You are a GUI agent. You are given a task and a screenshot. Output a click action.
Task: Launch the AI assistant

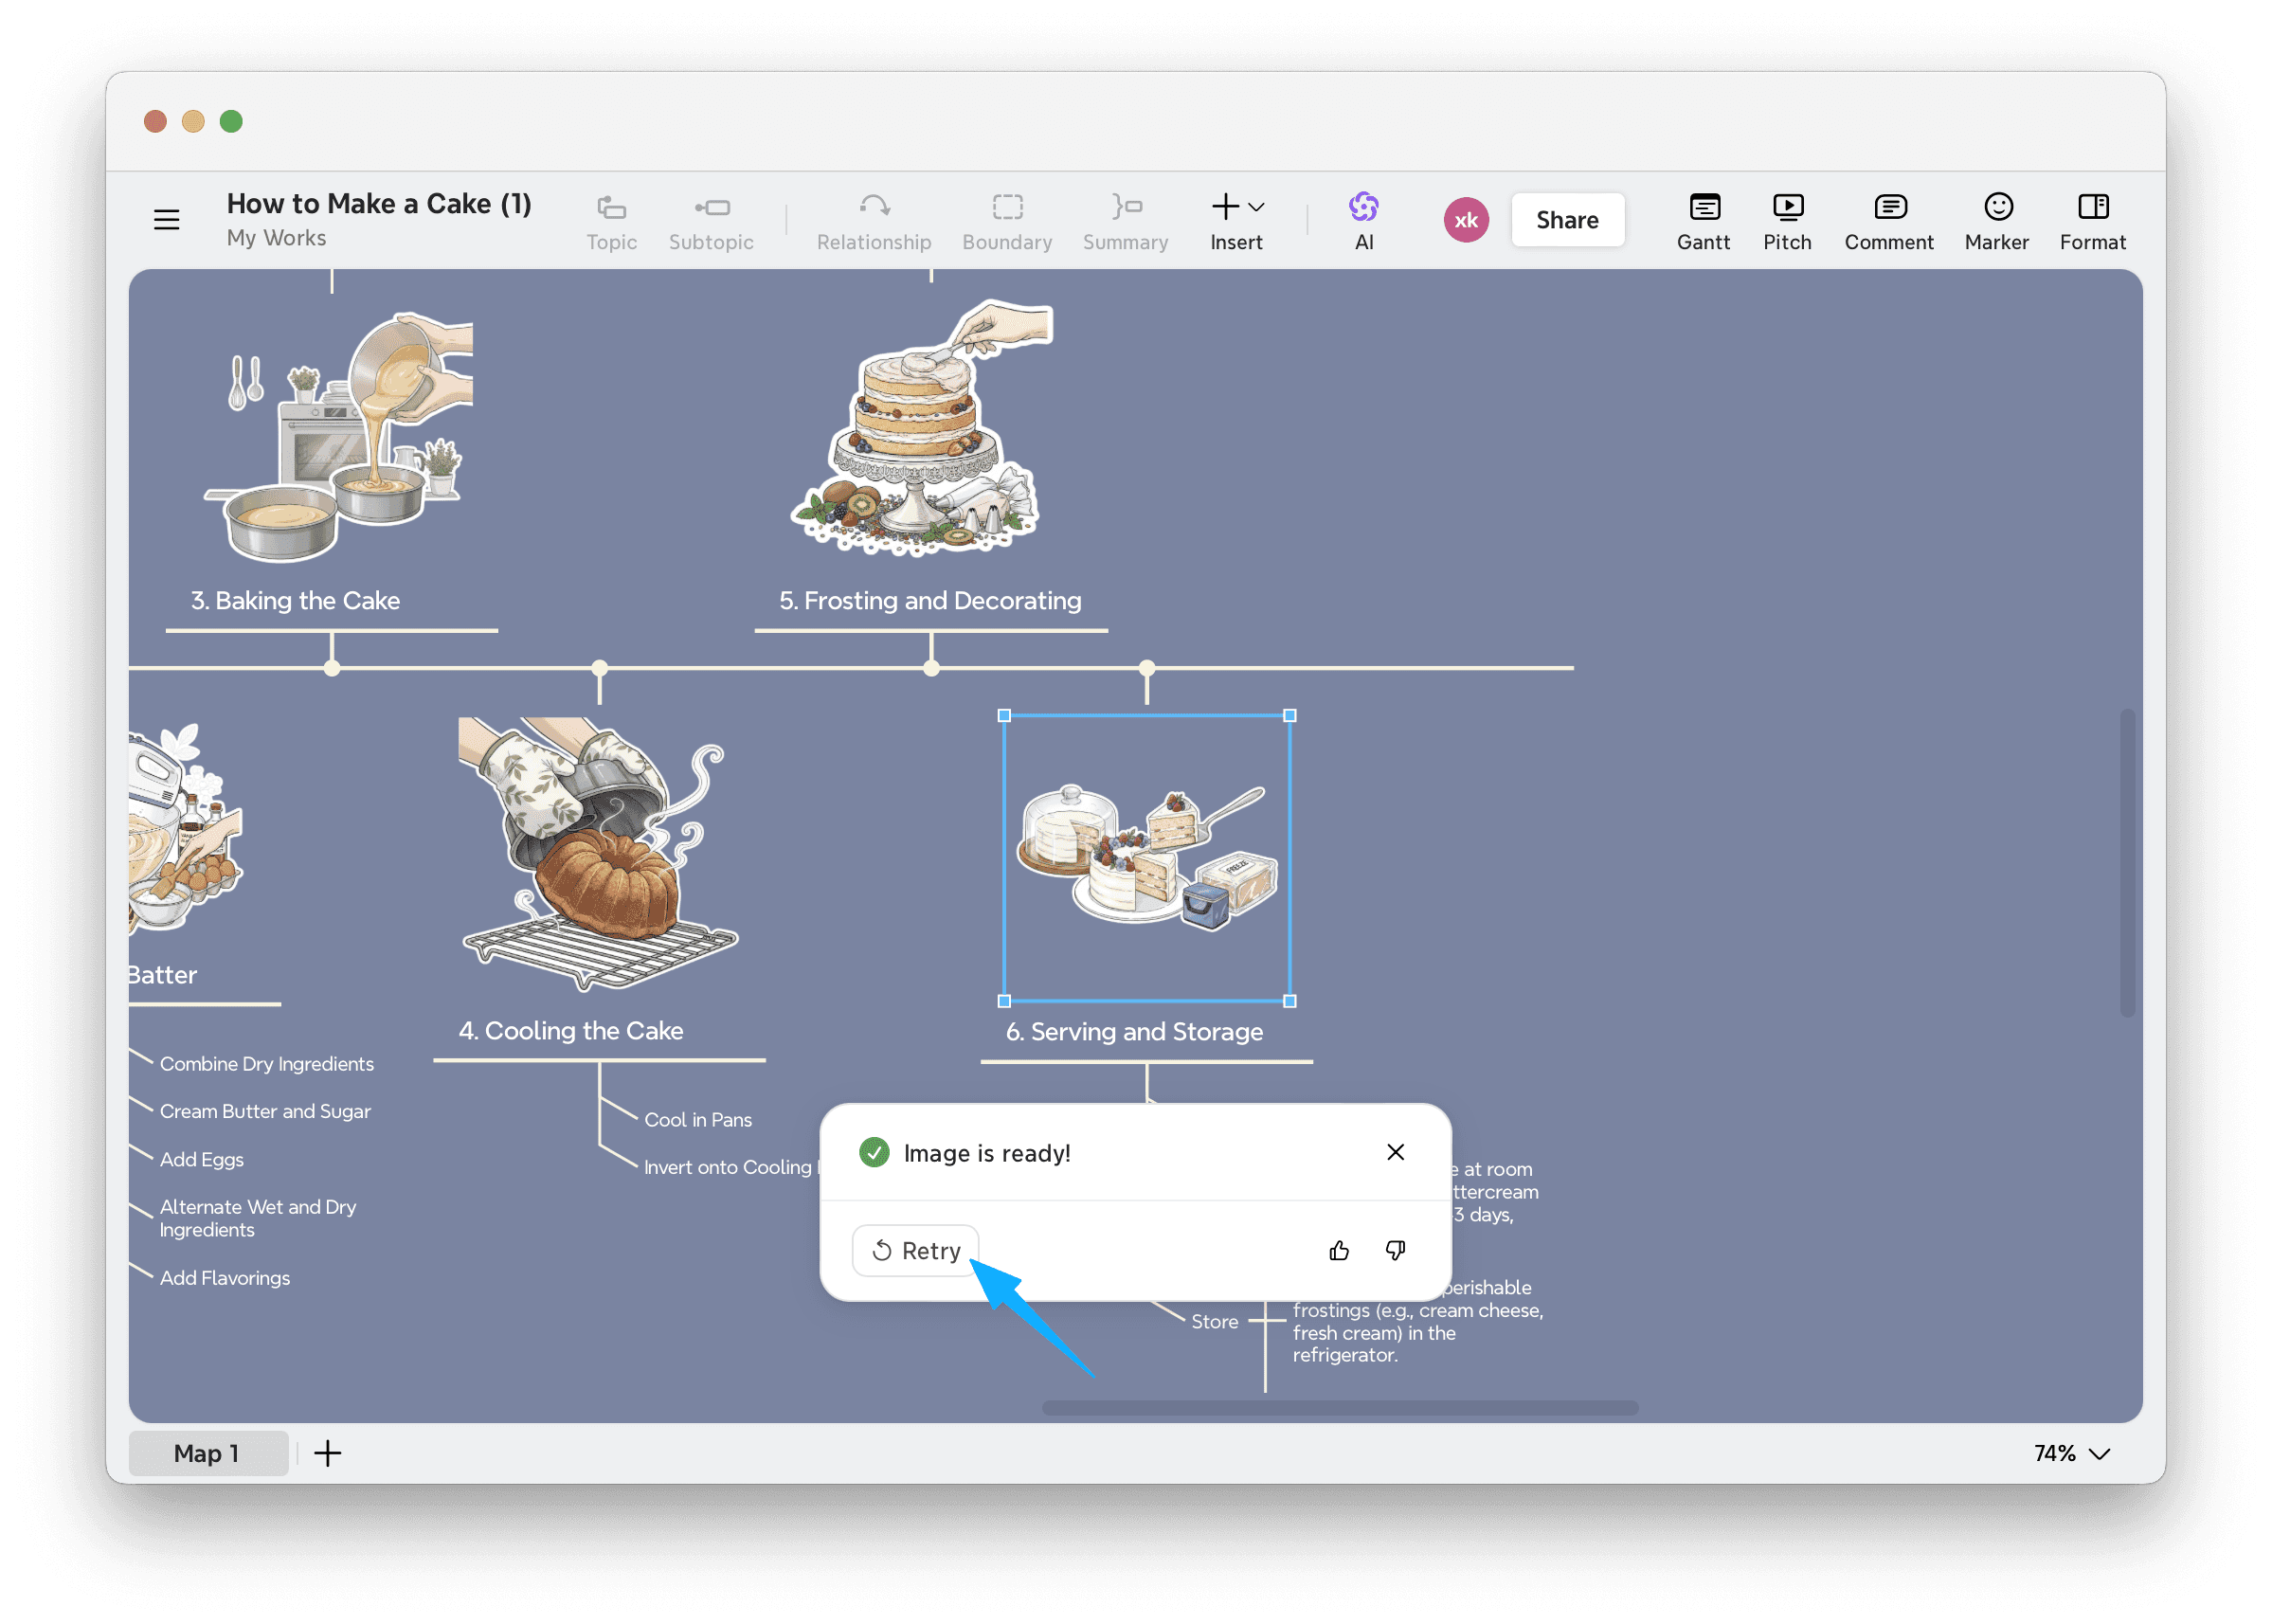1363,221
